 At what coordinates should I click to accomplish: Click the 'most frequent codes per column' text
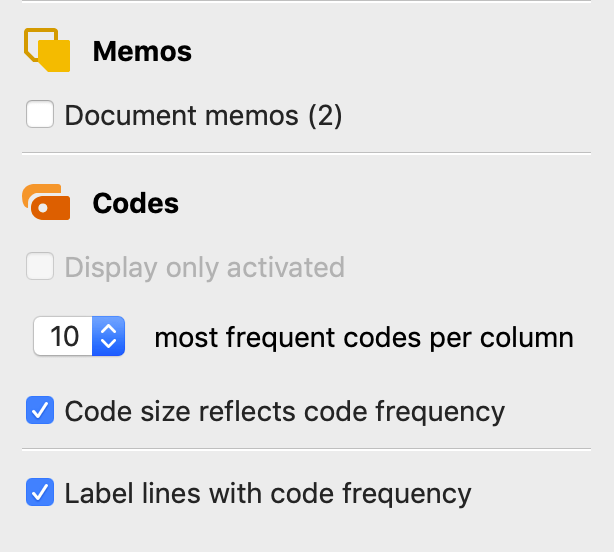(364, 337)
